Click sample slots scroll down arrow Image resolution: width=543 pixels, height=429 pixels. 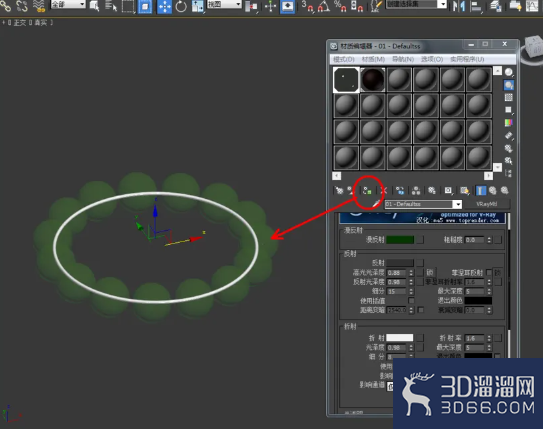click(x=497, y=167)
